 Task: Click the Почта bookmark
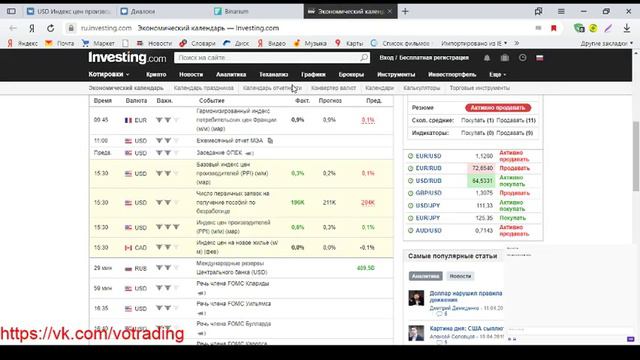[x=60, y=43]
